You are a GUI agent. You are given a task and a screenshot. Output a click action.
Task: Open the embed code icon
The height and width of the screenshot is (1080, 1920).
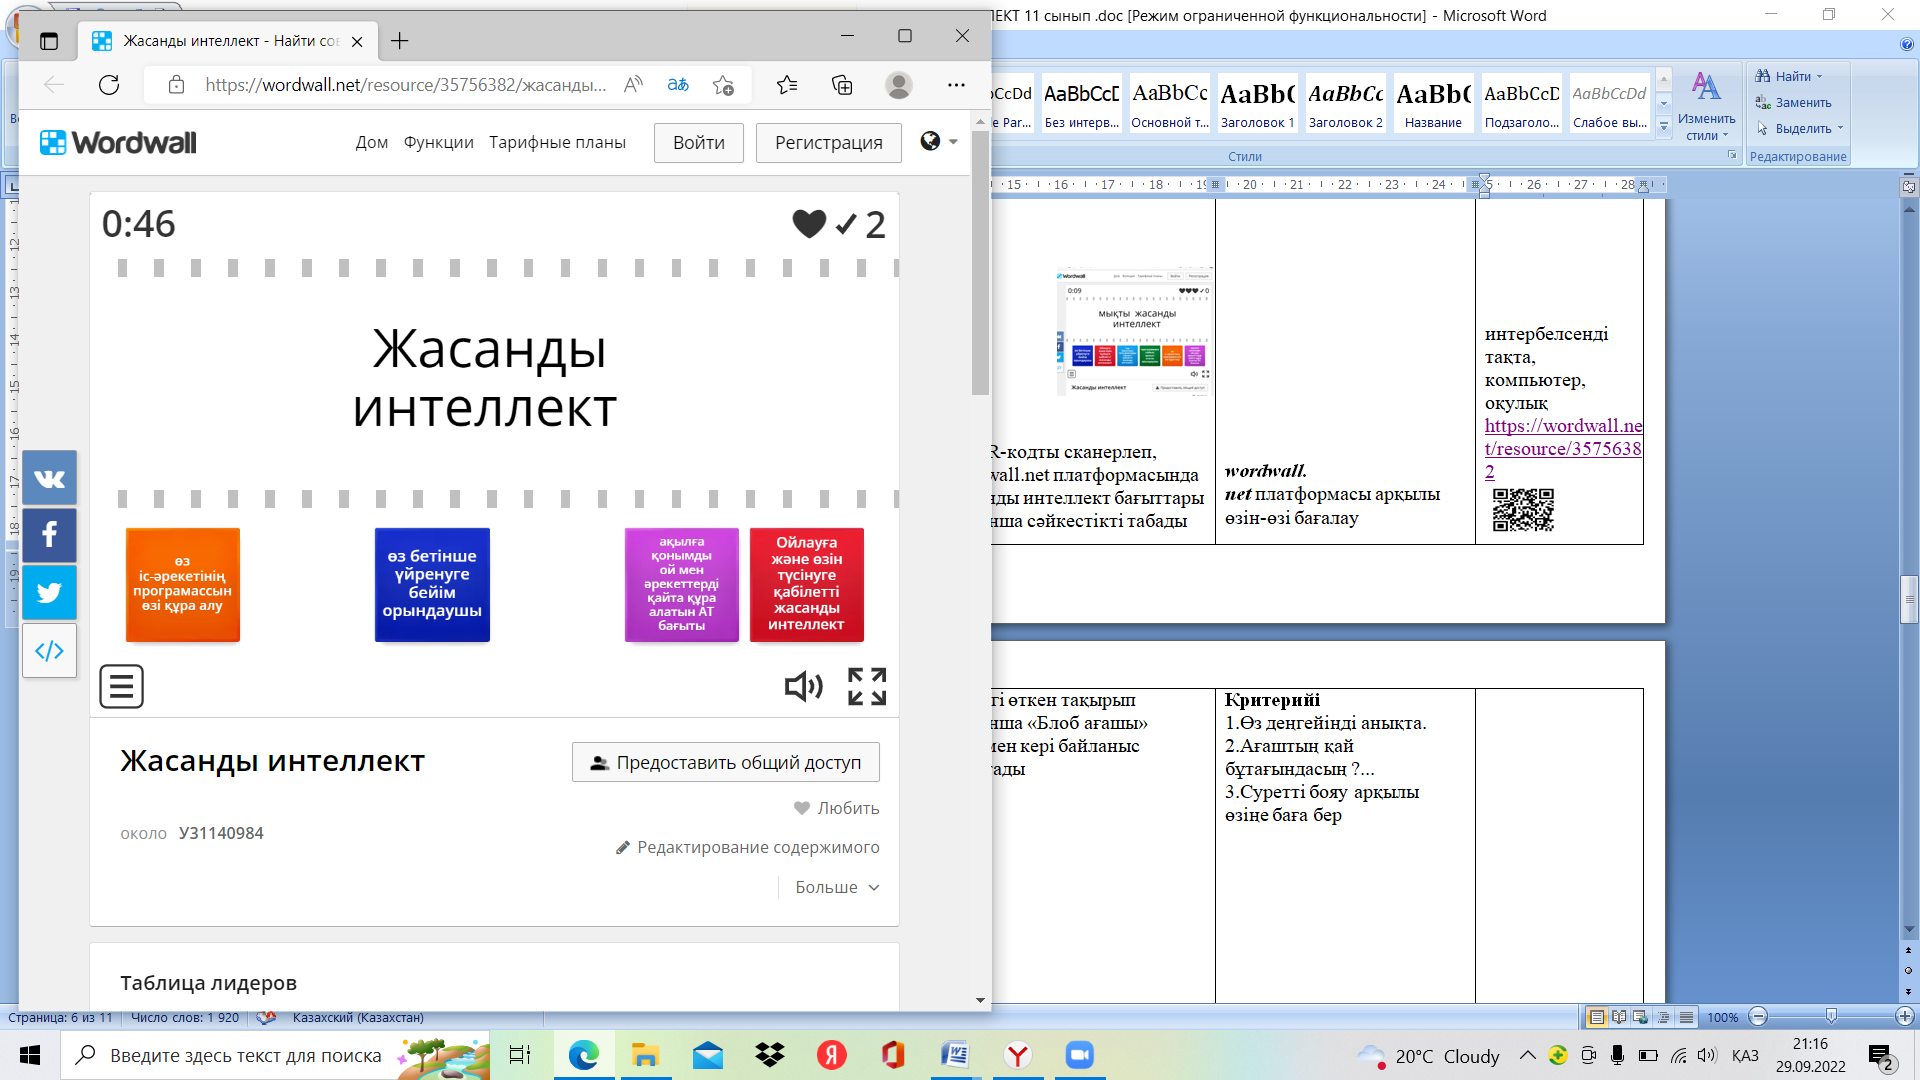(49, 651)
